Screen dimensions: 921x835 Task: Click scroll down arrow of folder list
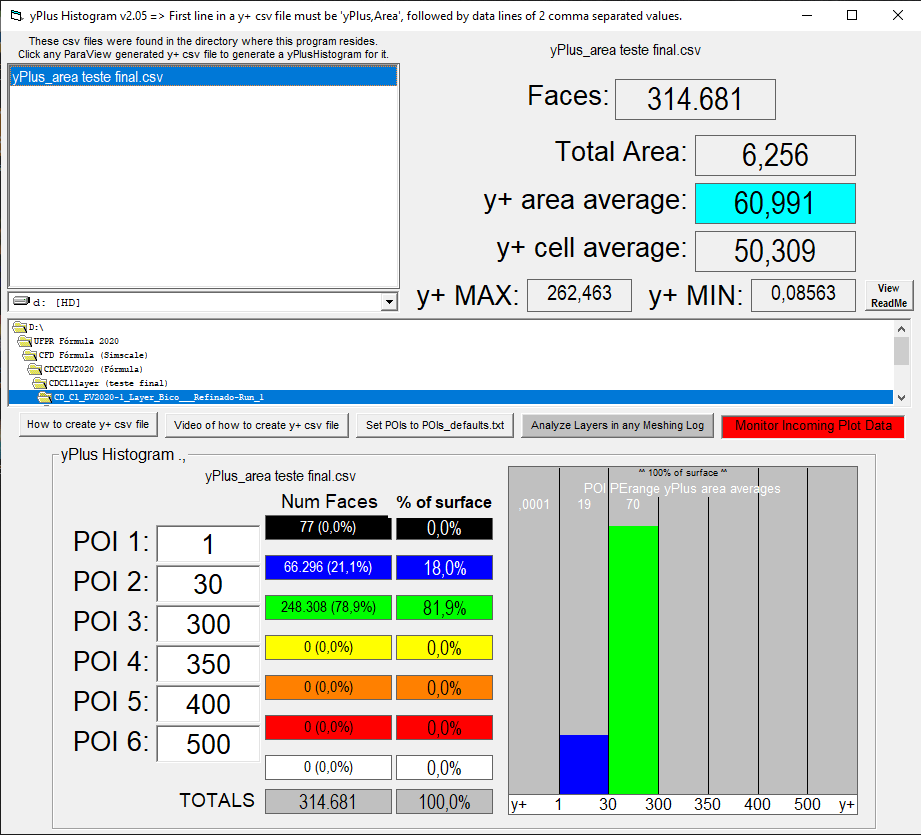point(902,398)
